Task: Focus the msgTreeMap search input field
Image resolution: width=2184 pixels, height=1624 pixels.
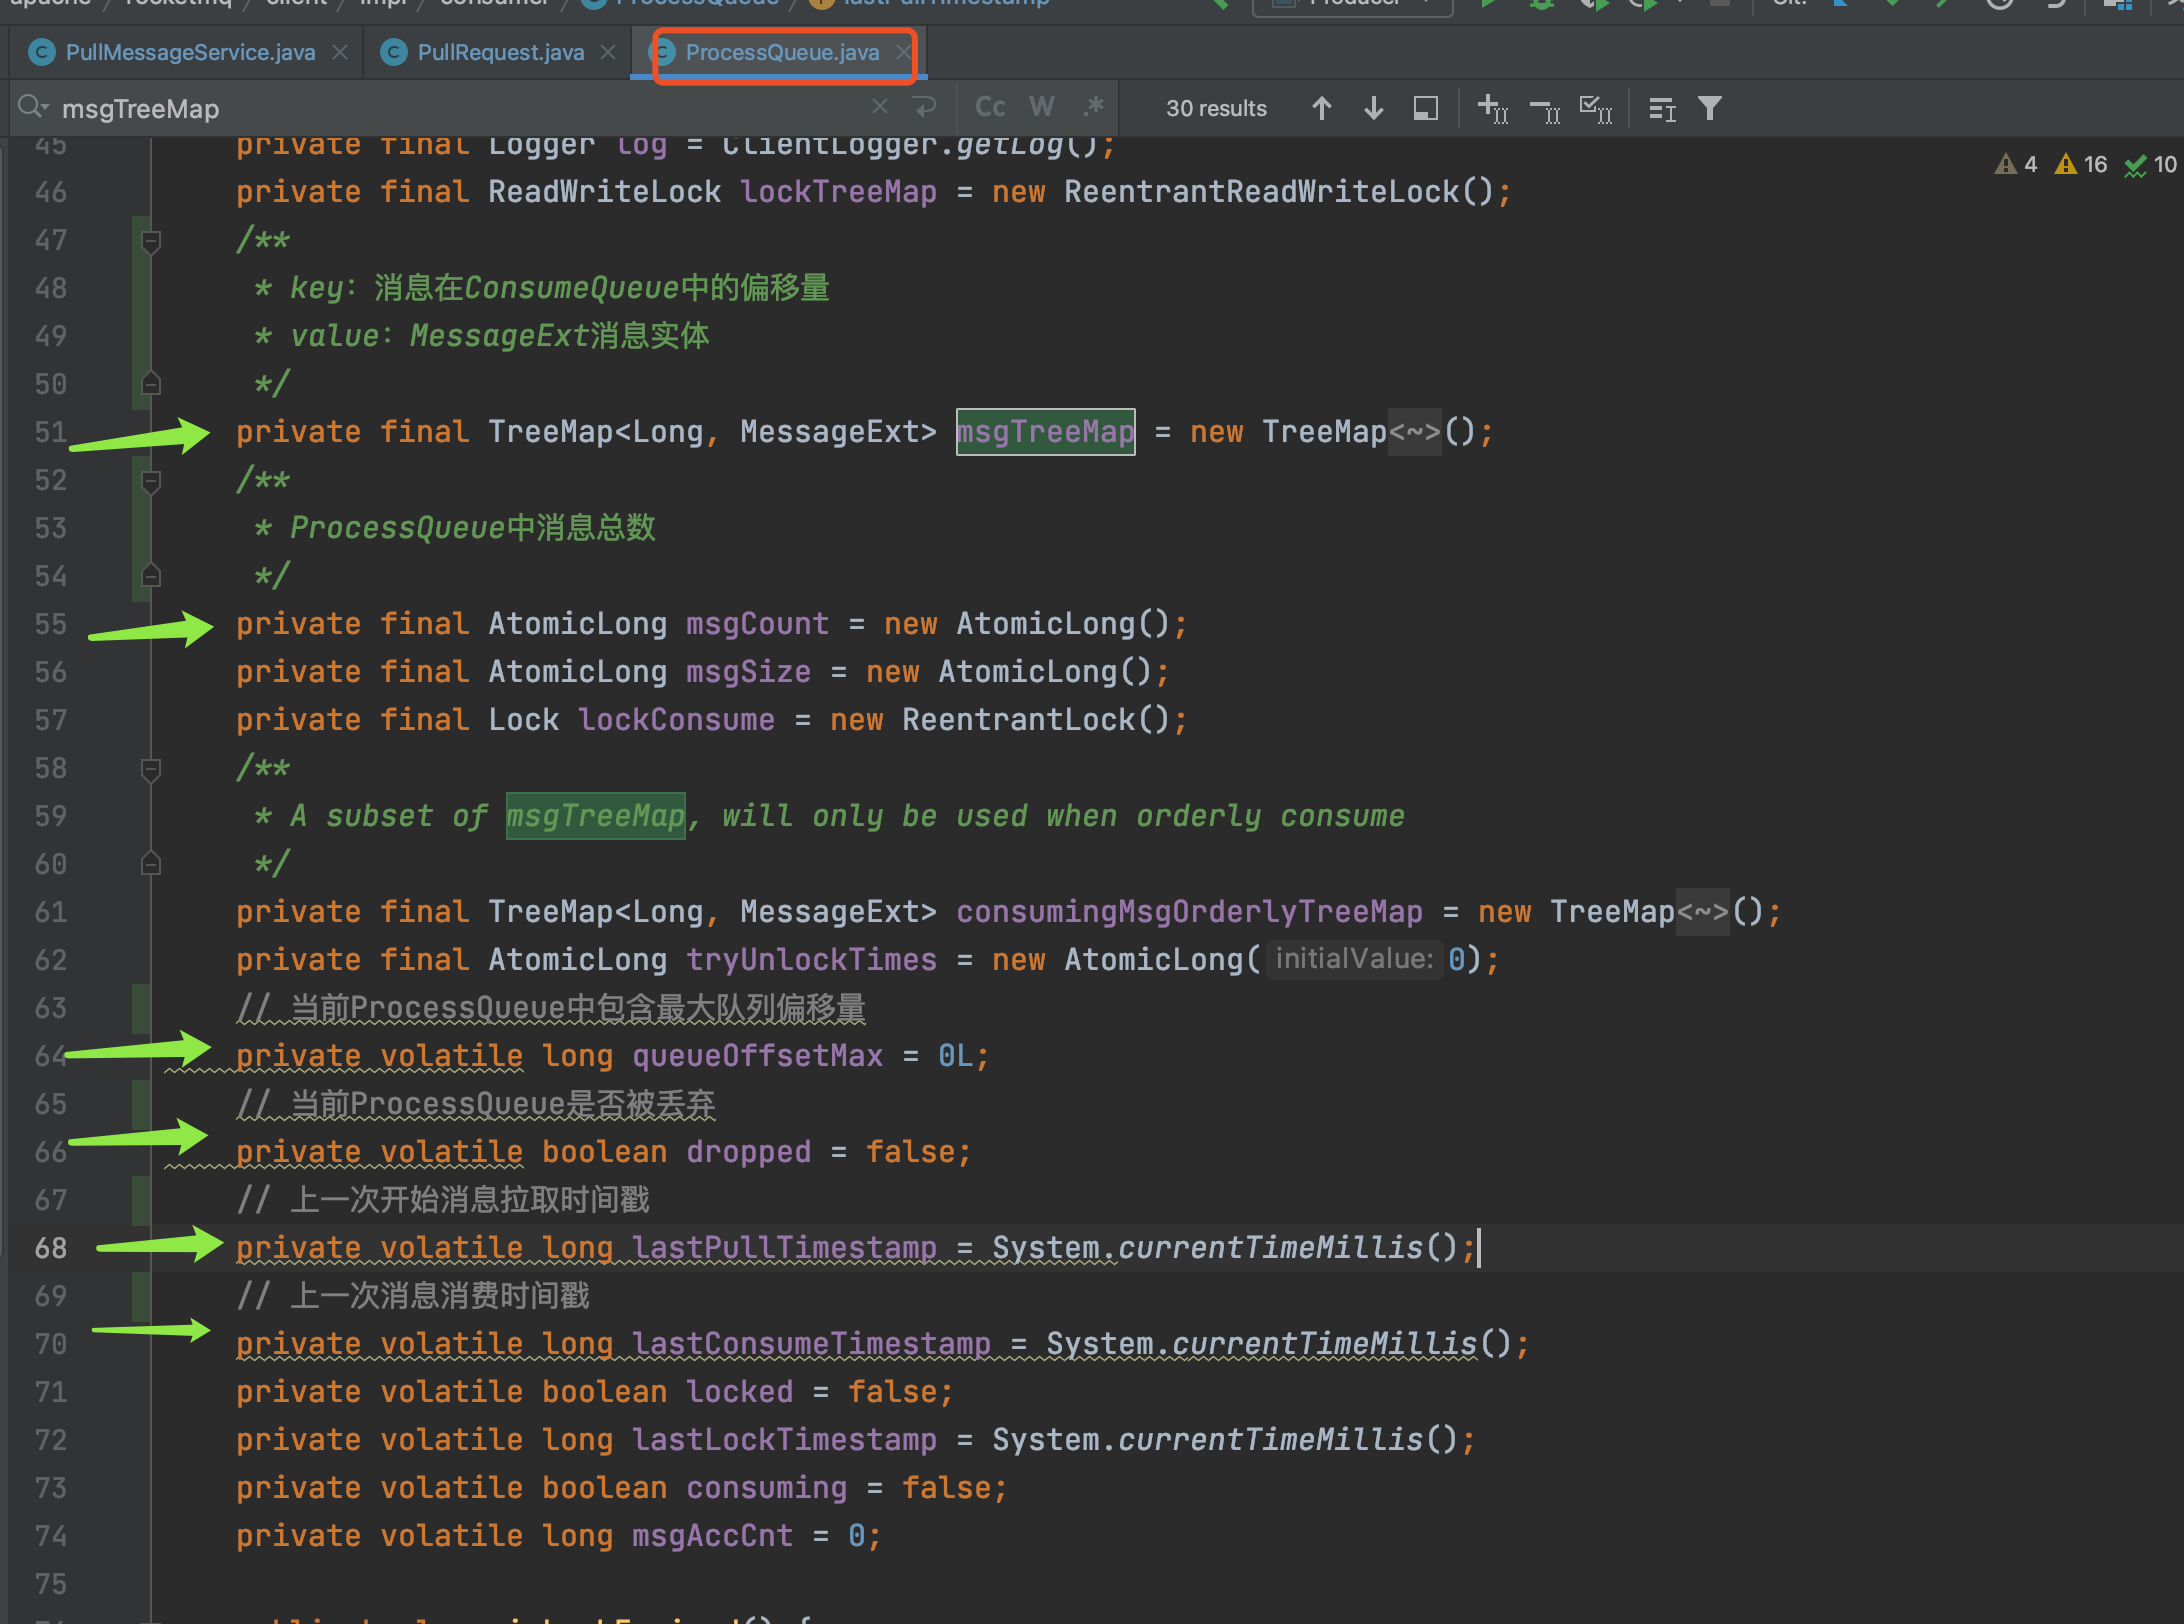Action: (x=460, y=108)
